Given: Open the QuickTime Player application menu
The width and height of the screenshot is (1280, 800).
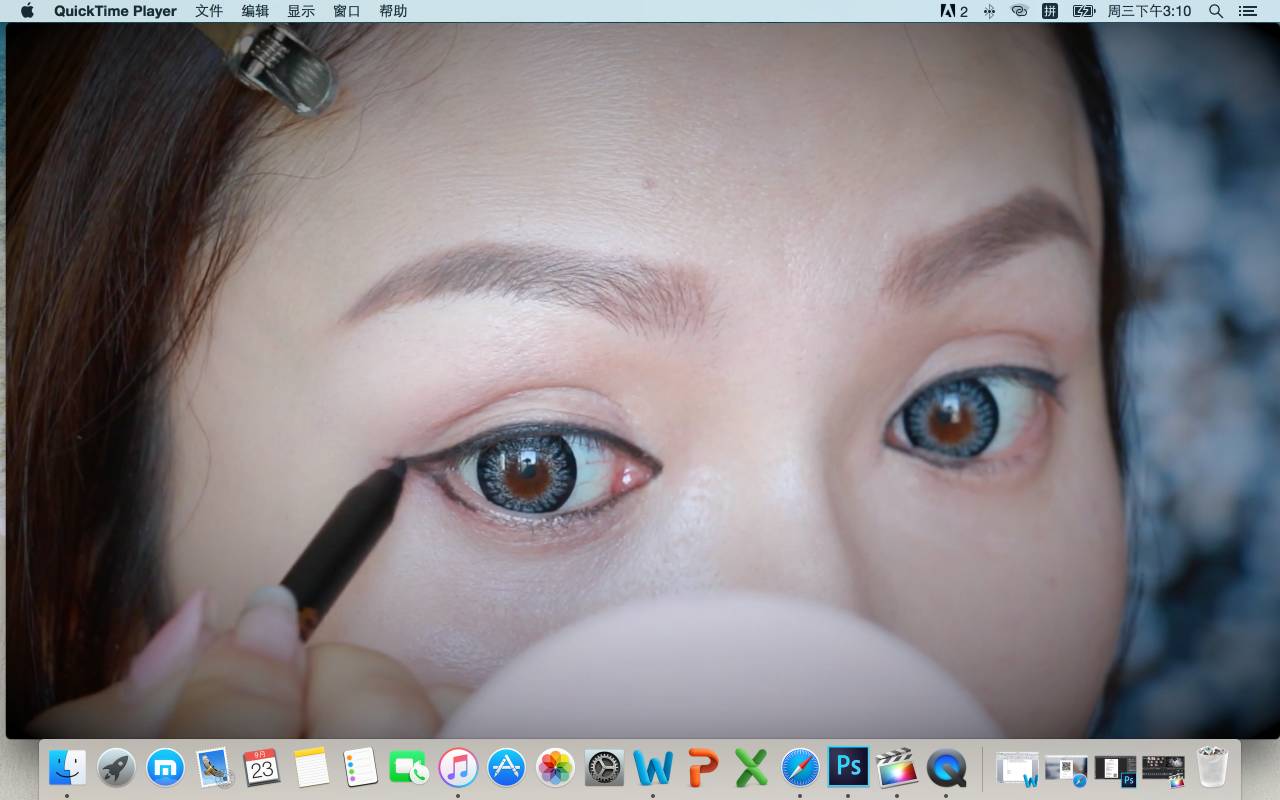Looking at the screenshot, I should [x=115, y=11].
